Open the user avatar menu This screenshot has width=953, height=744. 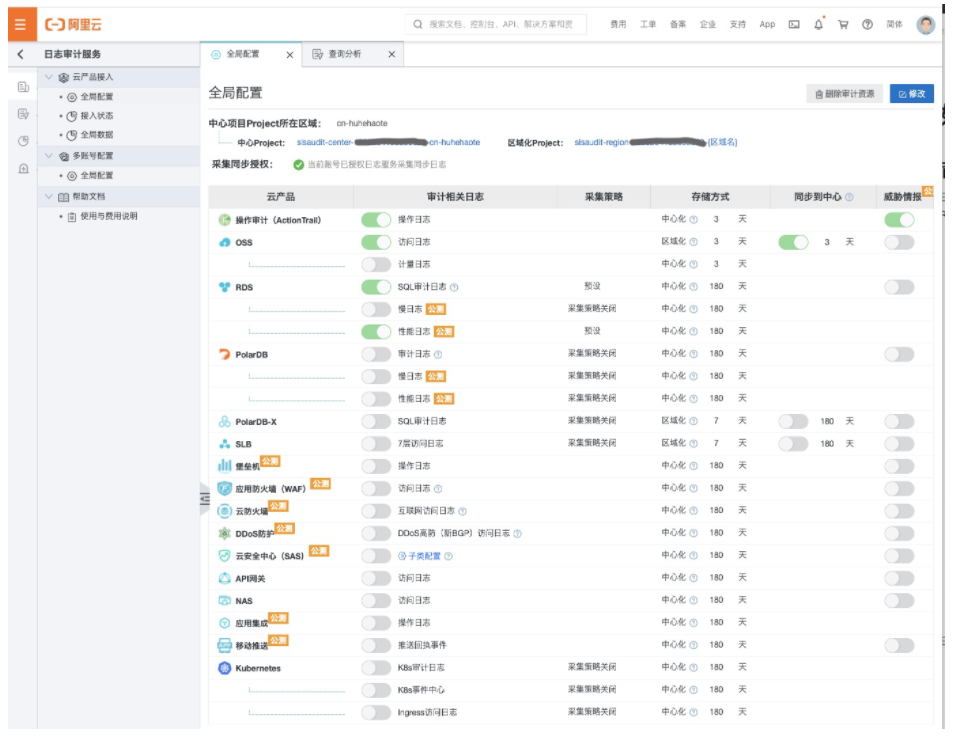click(x=926, y=24)
